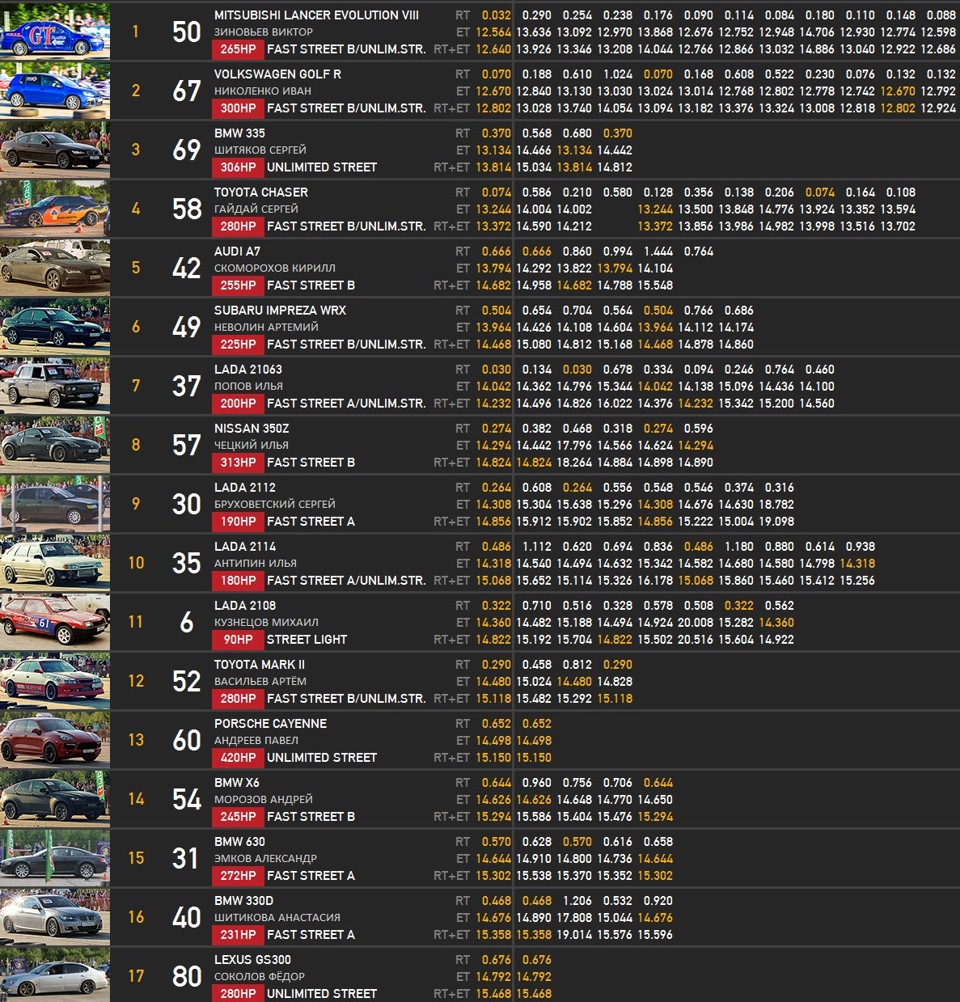Click the 265HP red badge
Screen dimensions: 960x1002
click(238, 49)
